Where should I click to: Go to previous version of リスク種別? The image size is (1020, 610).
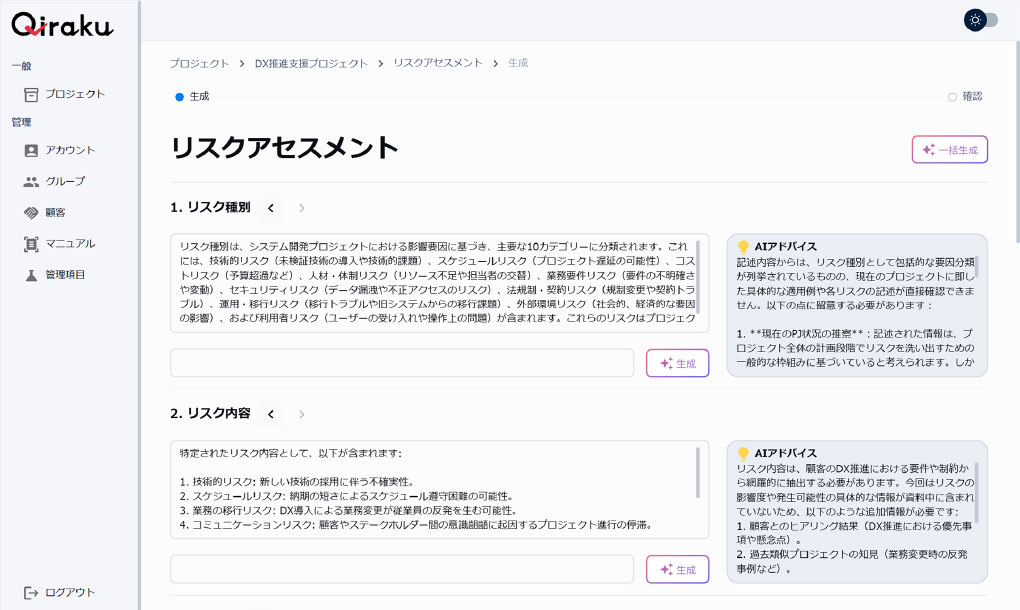point(271,208)
